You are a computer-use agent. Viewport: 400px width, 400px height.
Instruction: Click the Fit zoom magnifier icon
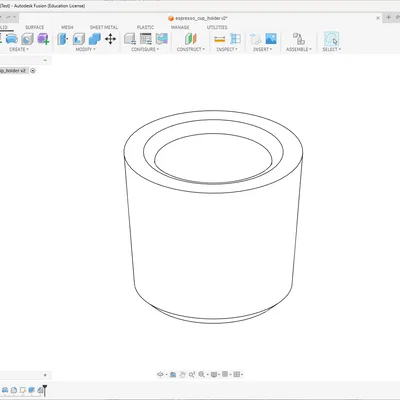click(x=202, y=374)
